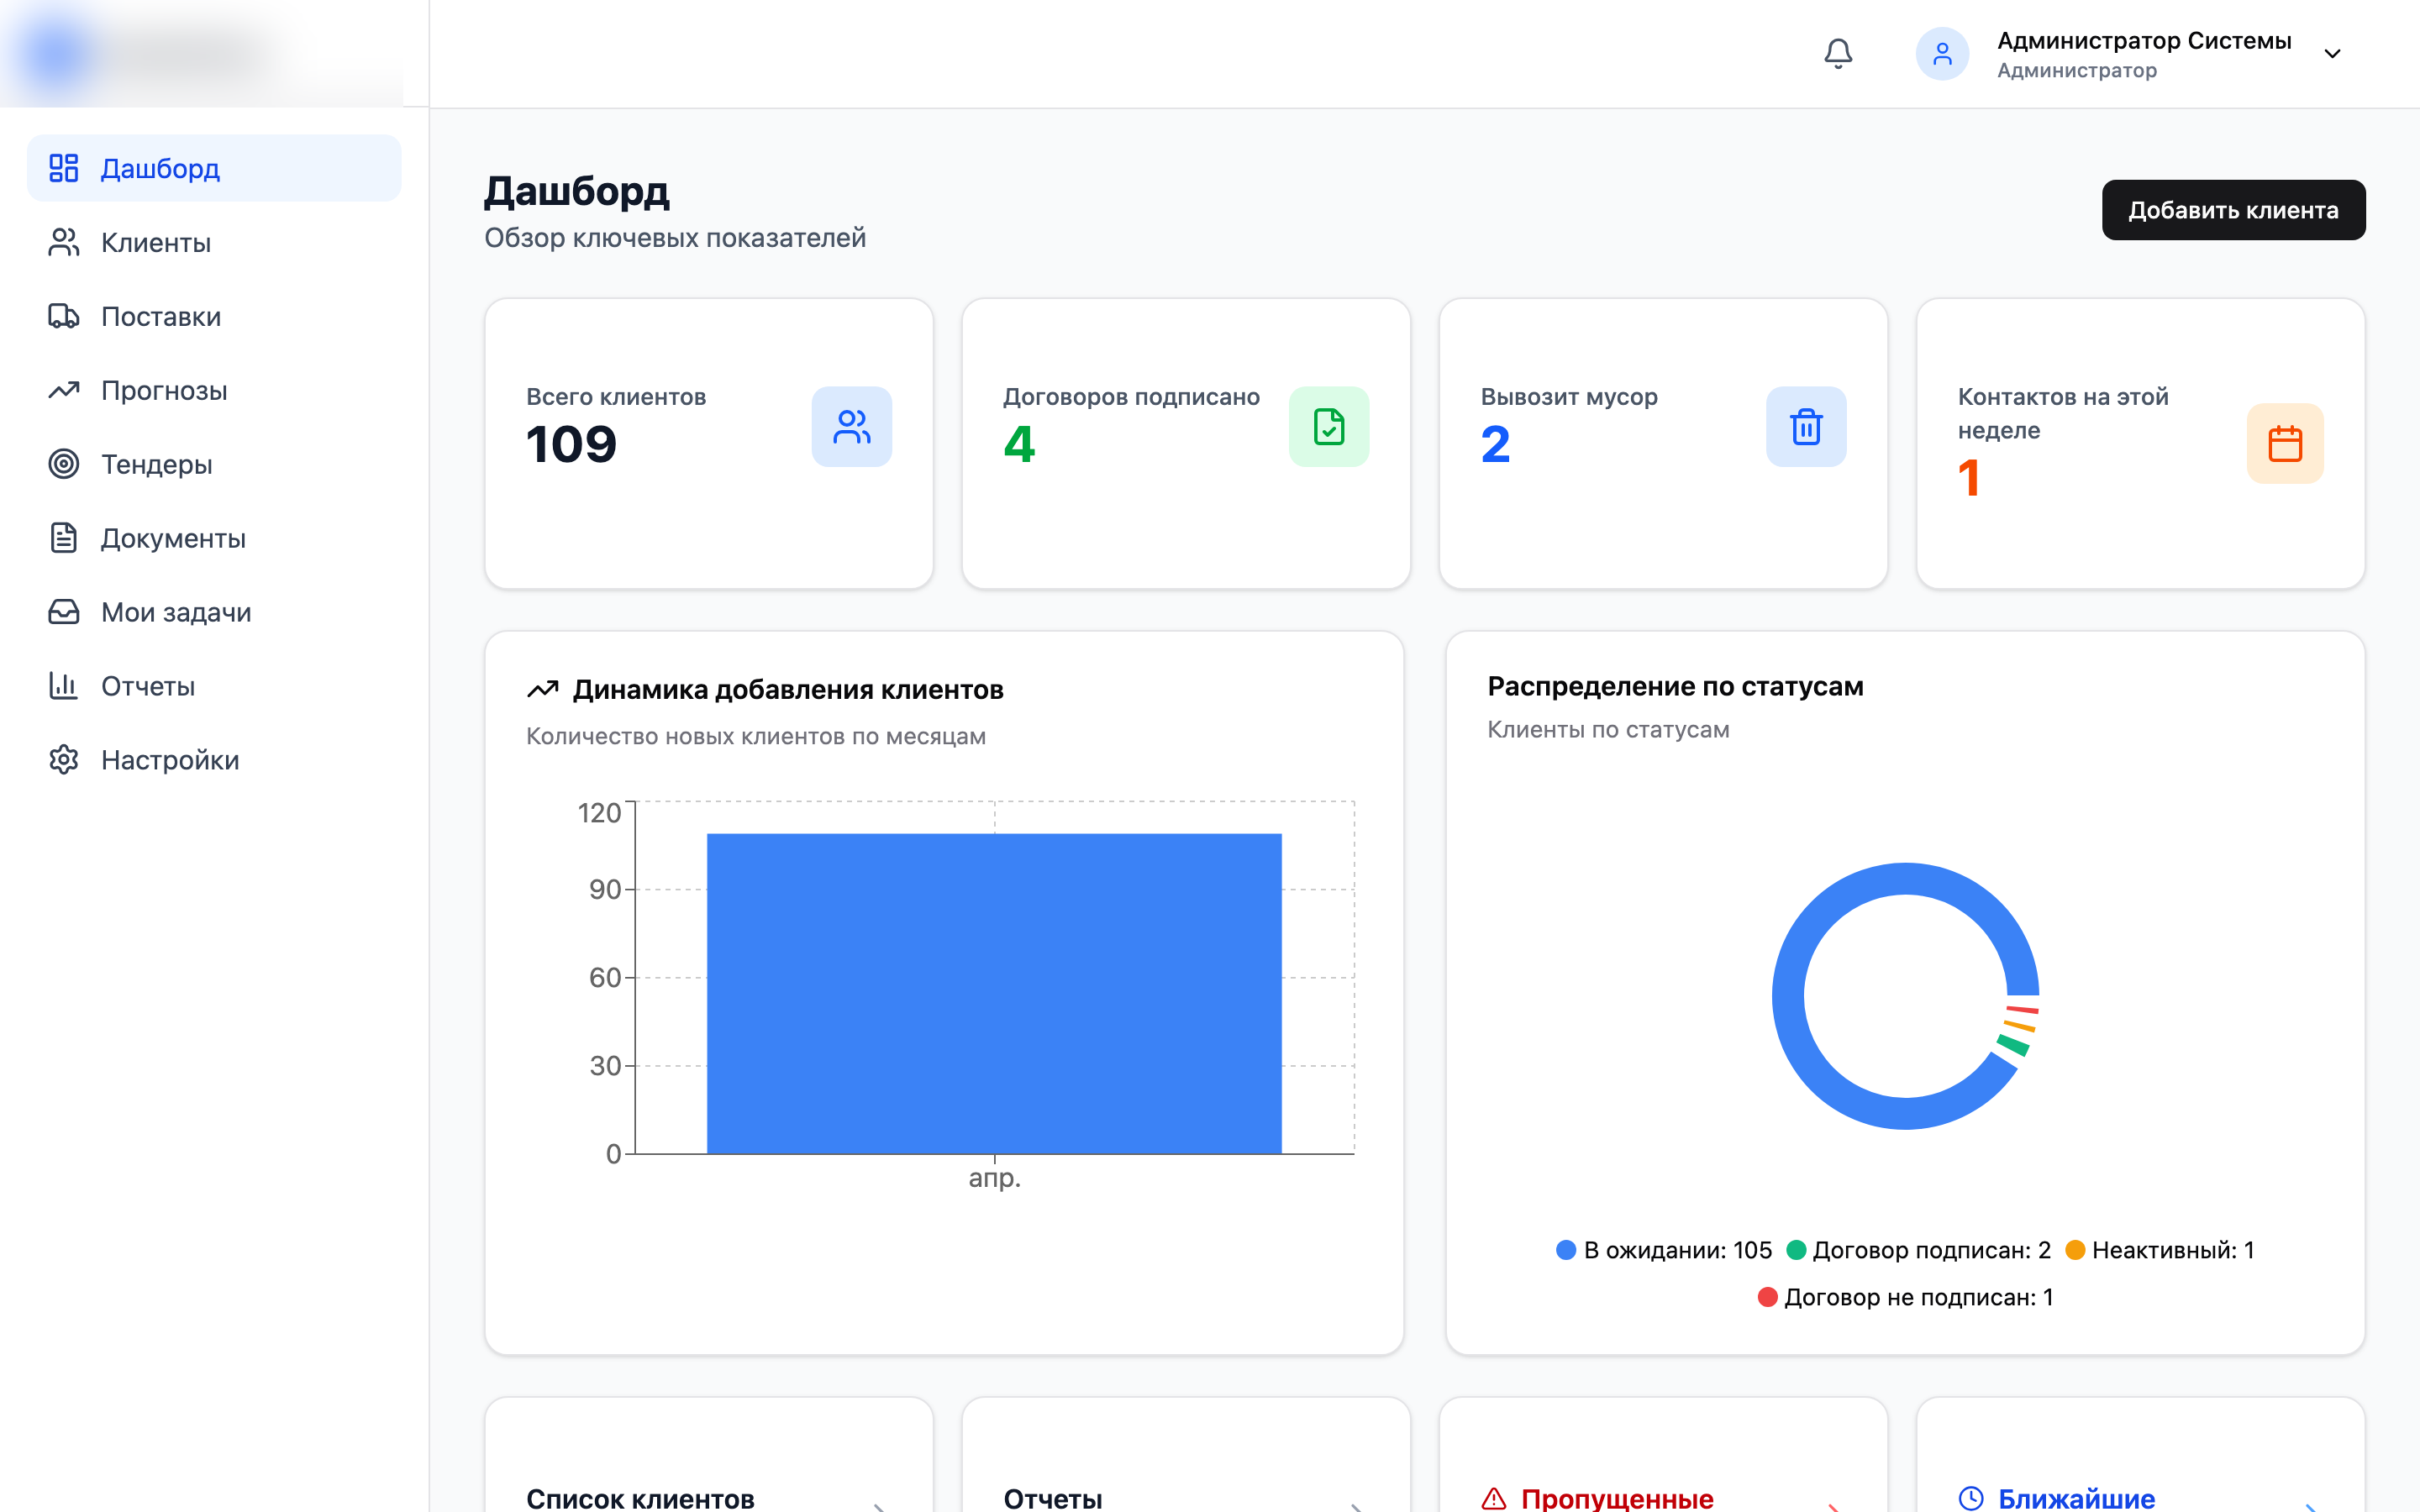
Task: Click the Отчеты bar chart icon
Action: 64,686
